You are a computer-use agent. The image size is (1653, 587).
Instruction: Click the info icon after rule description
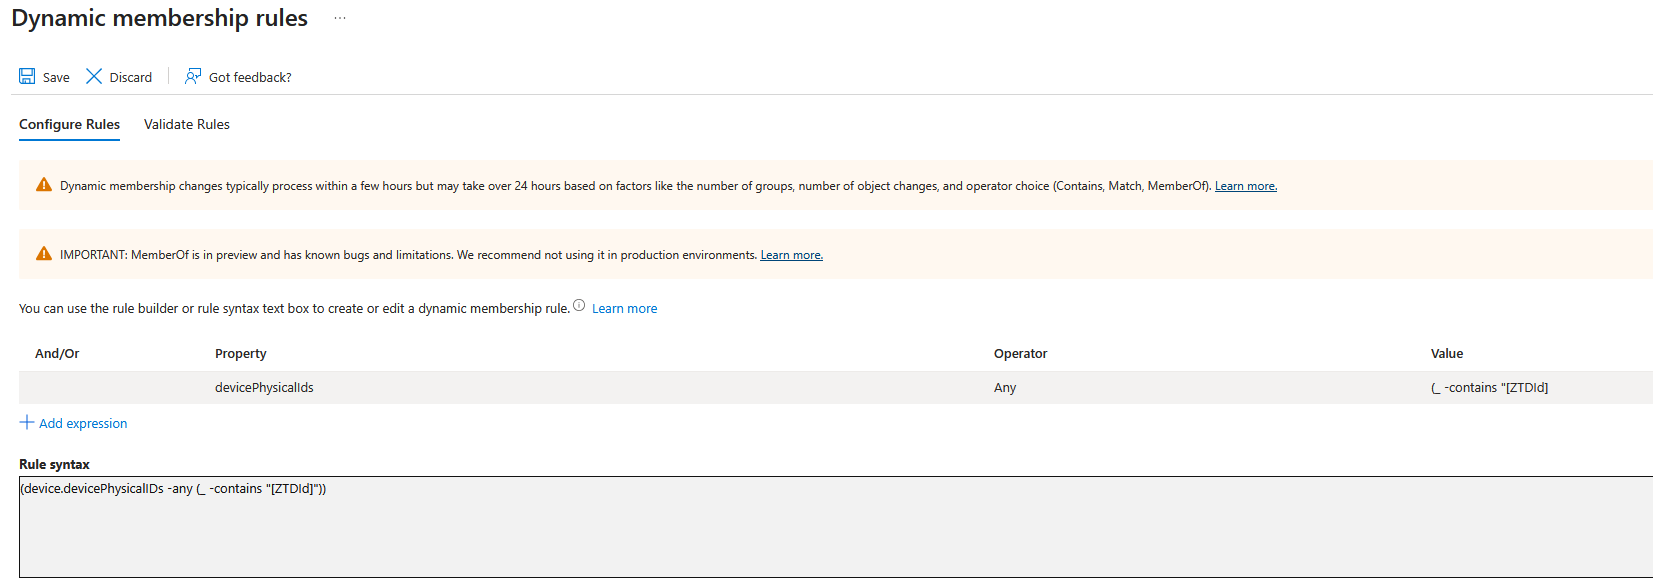(x=579, y=306)
